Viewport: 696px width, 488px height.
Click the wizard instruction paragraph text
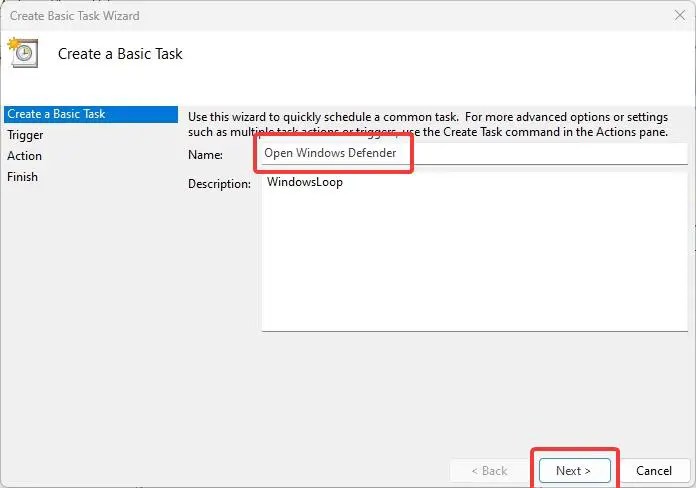(428, 124)
